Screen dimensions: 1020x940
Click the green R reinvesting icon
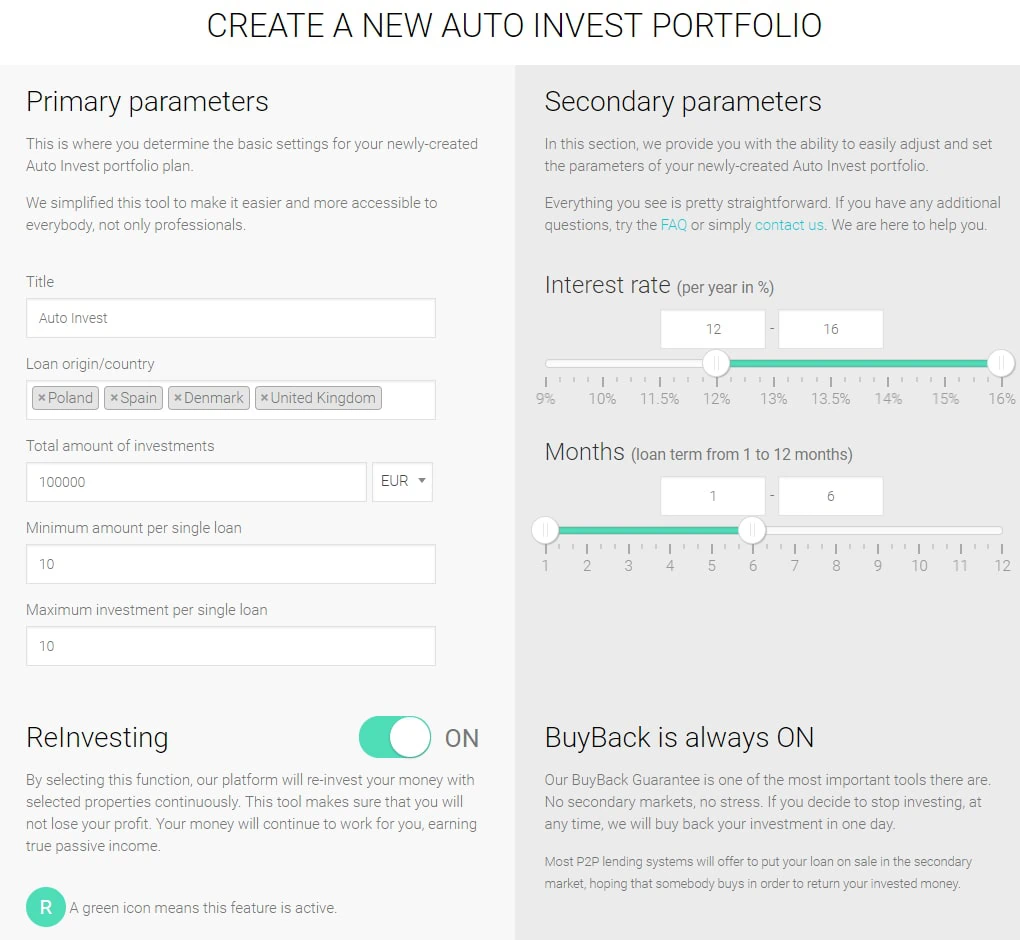pos(46,907)
